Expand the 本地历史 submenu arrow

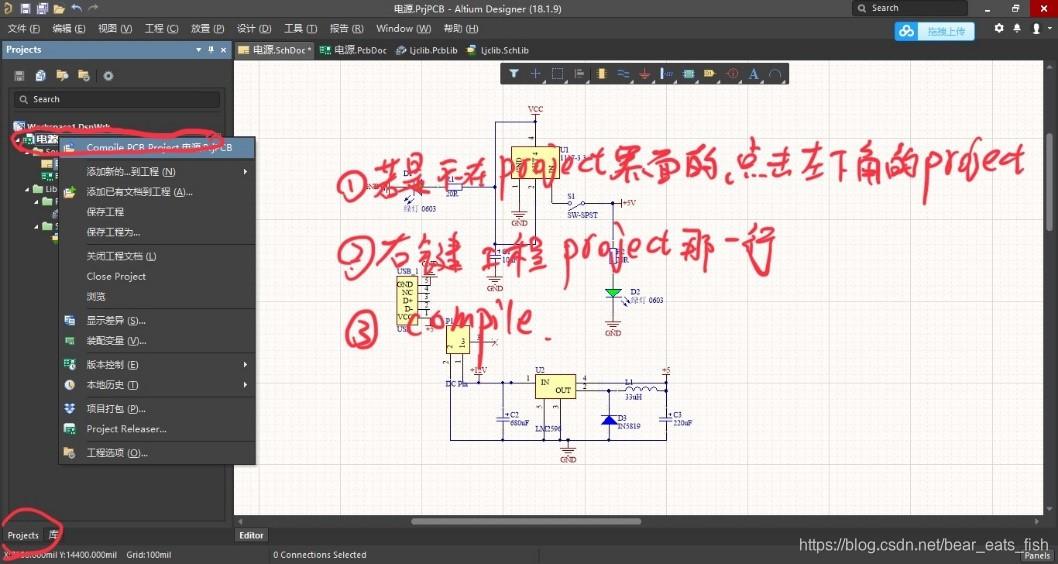pos(246,385)
